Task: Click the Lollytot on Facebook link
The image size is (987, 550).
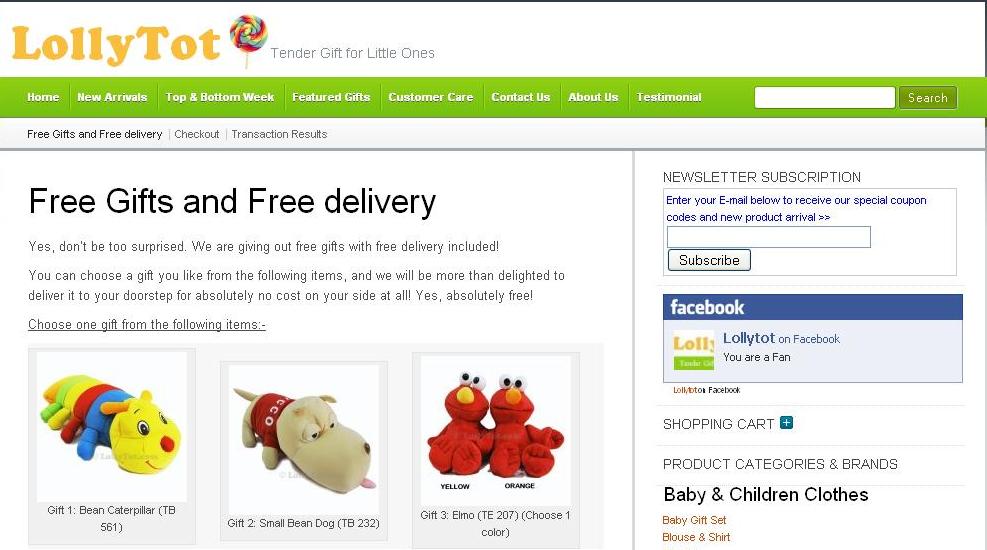Action: click(x=781, y=339)
